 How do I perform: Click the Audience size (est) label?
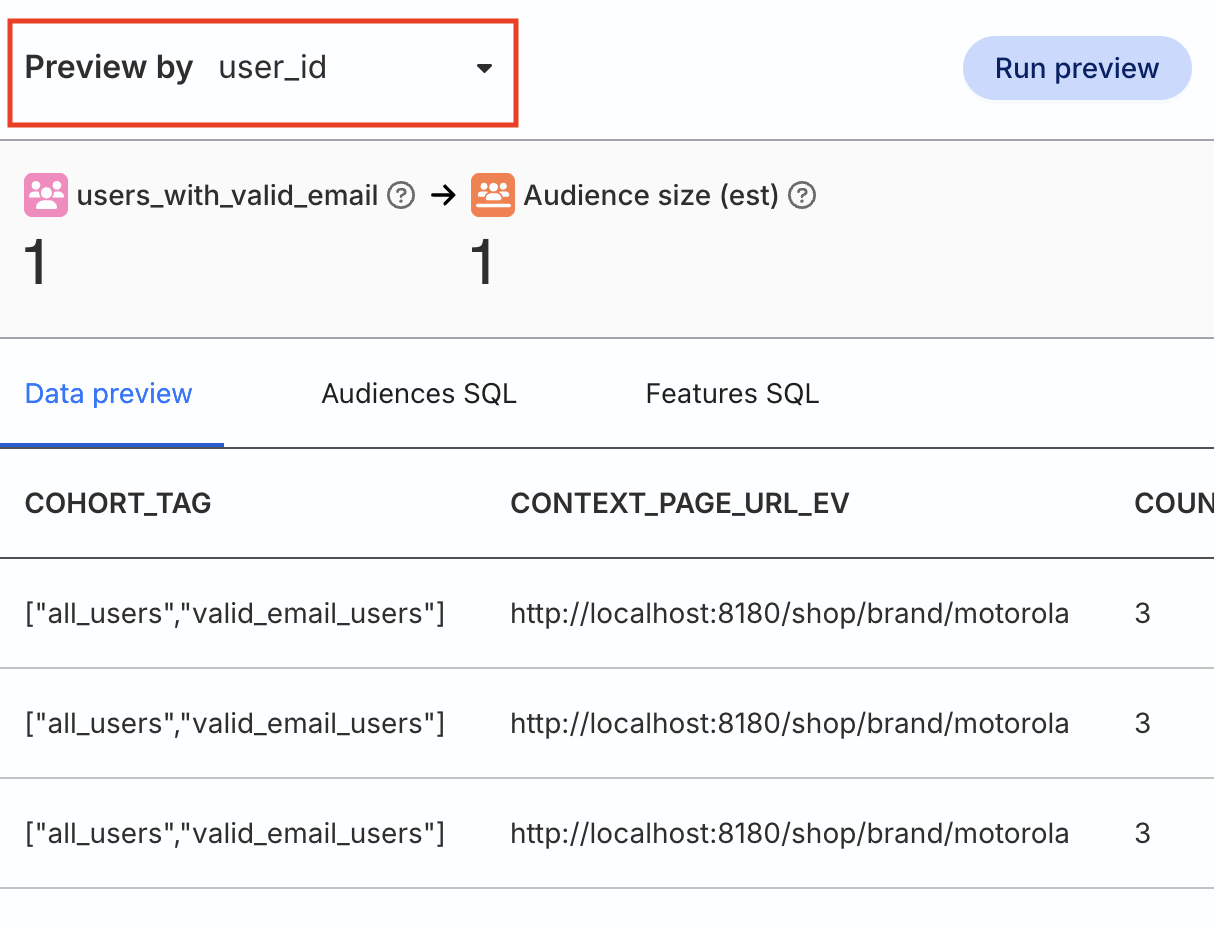pos(651,196)
